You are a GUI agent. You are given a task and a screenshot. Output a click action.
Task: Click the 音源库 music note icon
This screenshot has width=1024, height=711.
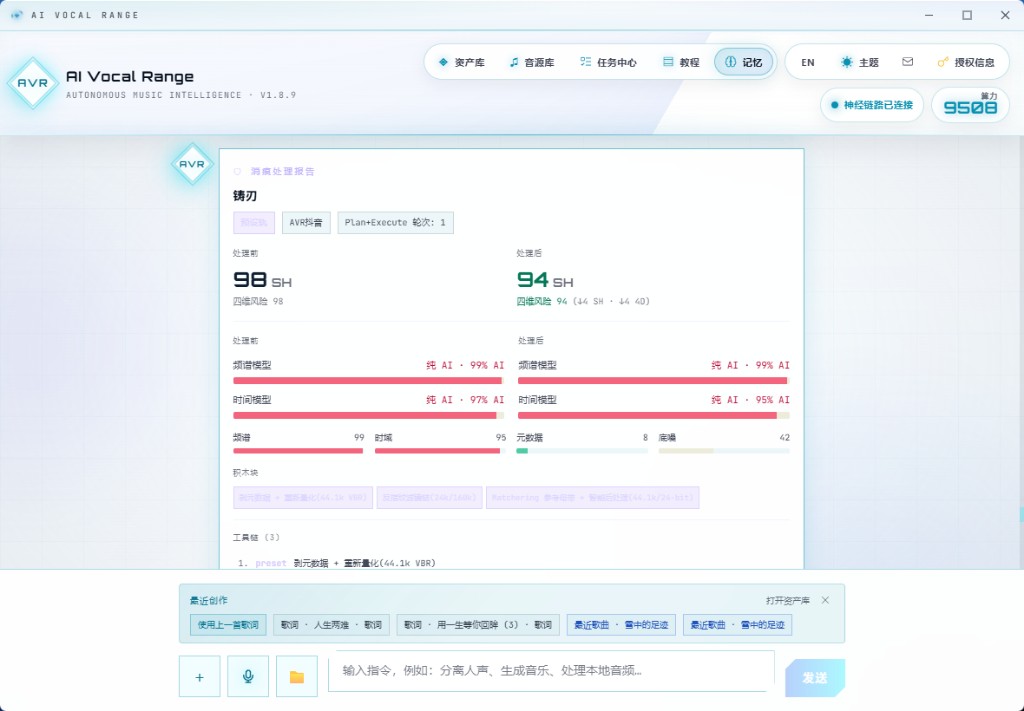pos(514,62)
